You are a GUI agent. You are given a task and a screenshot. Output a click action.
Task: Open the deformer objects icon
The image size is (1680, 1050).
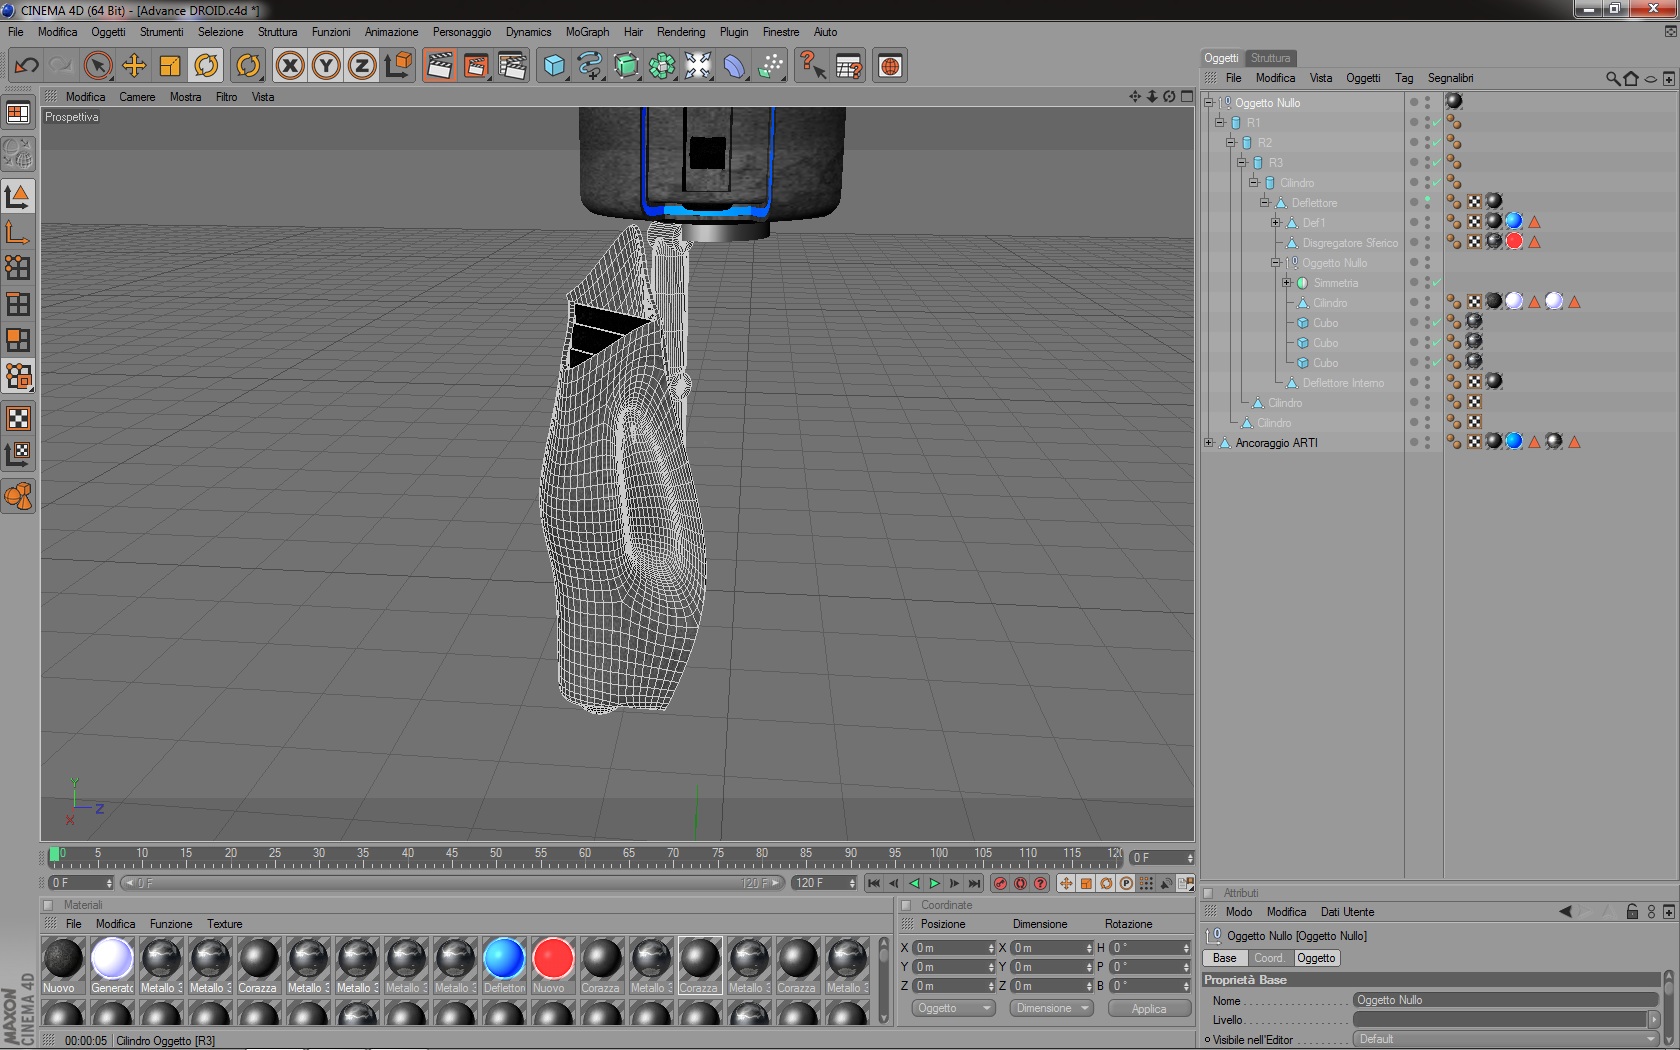[x=734, y=66]
